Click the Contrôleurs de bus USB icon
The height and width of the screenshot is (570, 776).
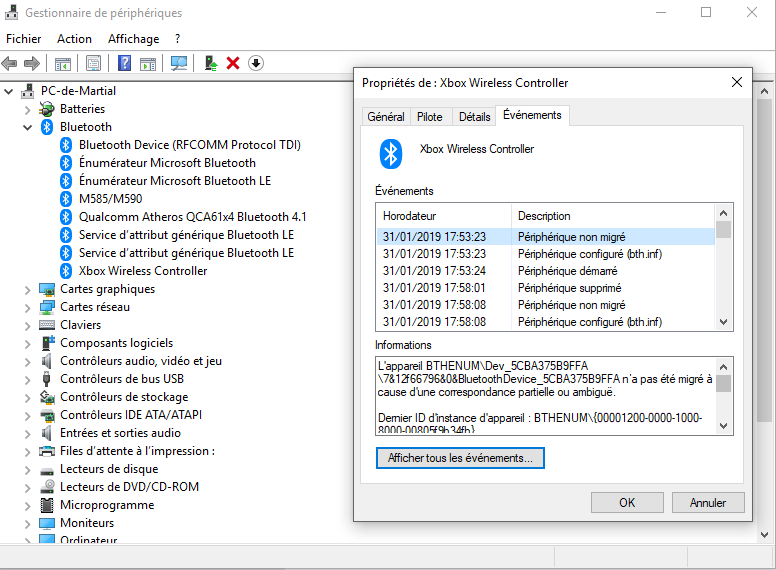tap(47, 379)
